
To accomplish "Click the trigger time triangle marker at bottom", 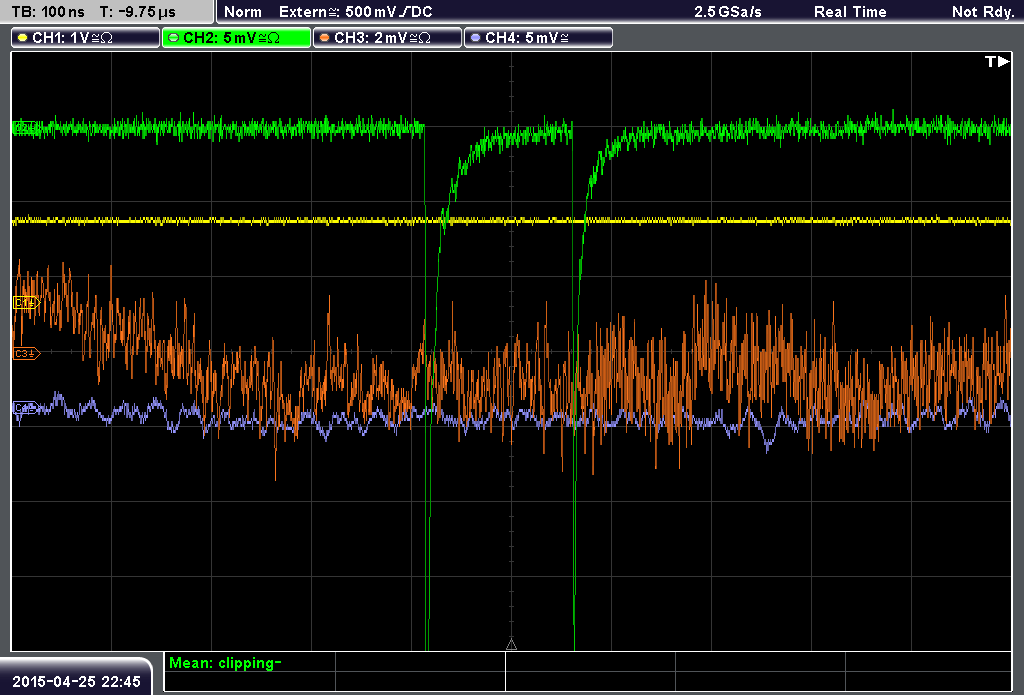I will [x=511, y=645].
